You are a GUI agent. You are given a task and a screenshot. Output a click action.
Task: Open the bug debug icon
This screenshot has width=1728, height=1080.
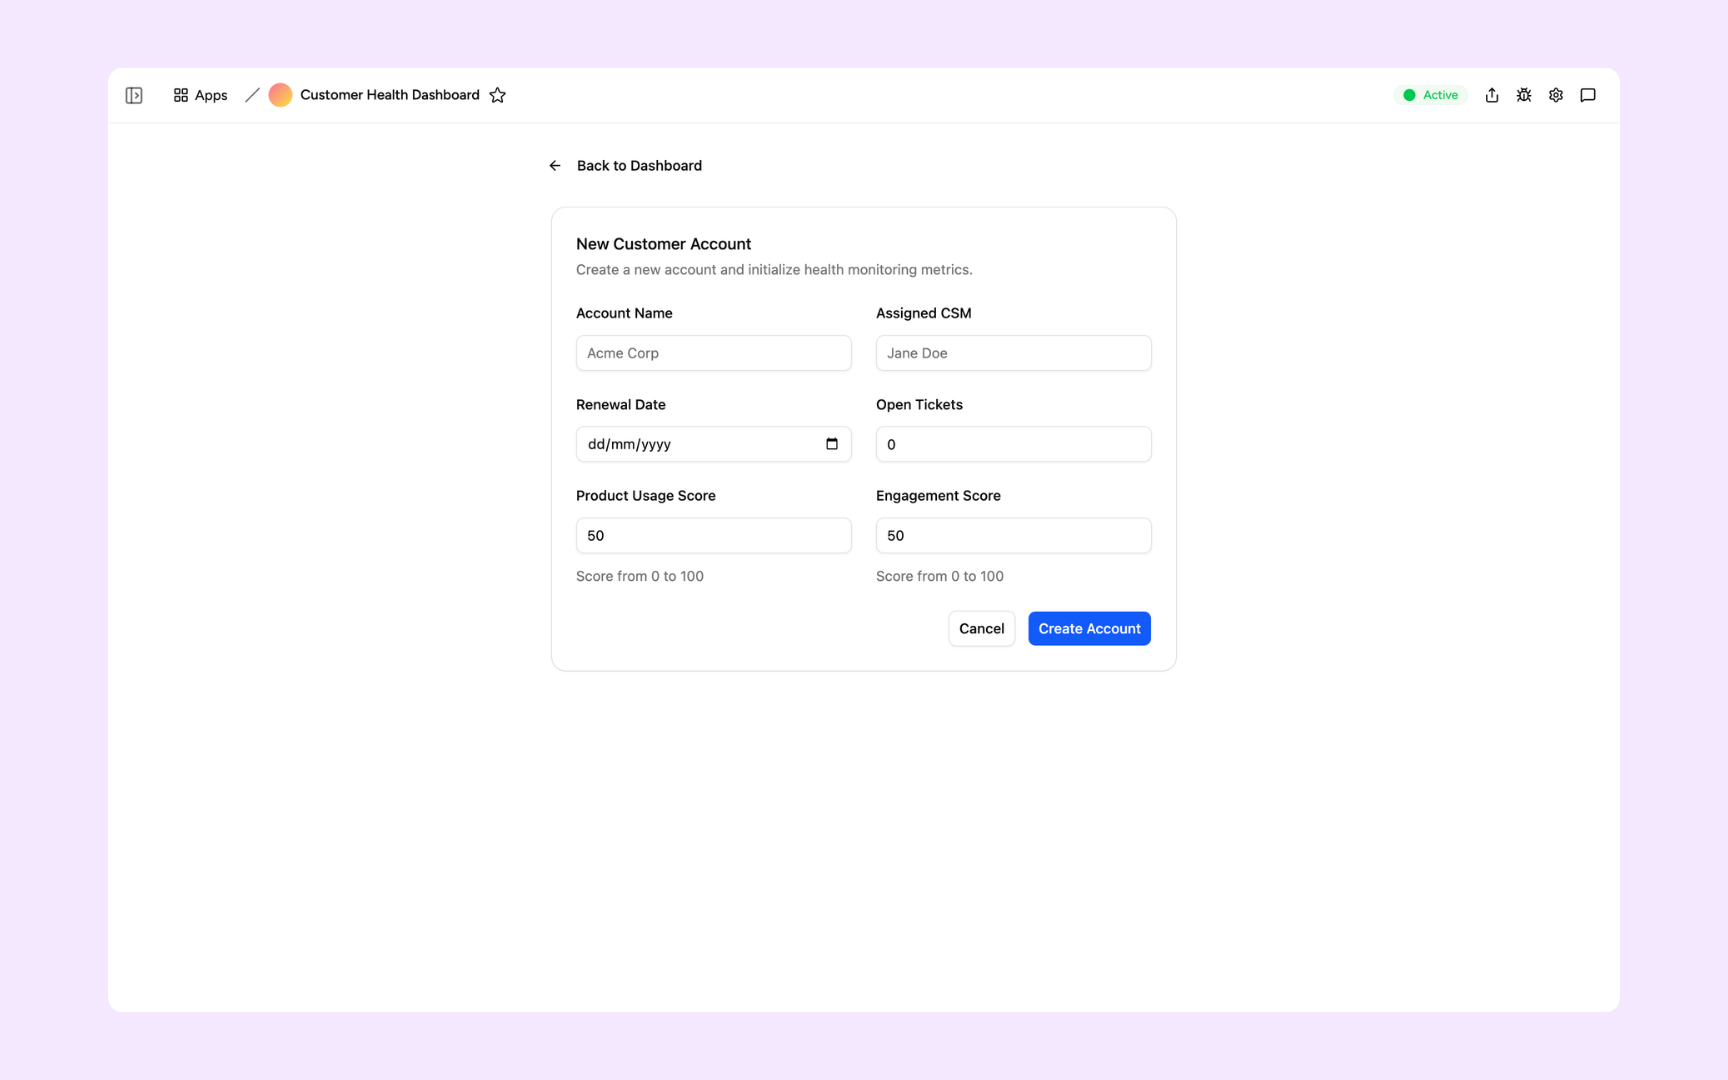click(x=1523, y=95)
